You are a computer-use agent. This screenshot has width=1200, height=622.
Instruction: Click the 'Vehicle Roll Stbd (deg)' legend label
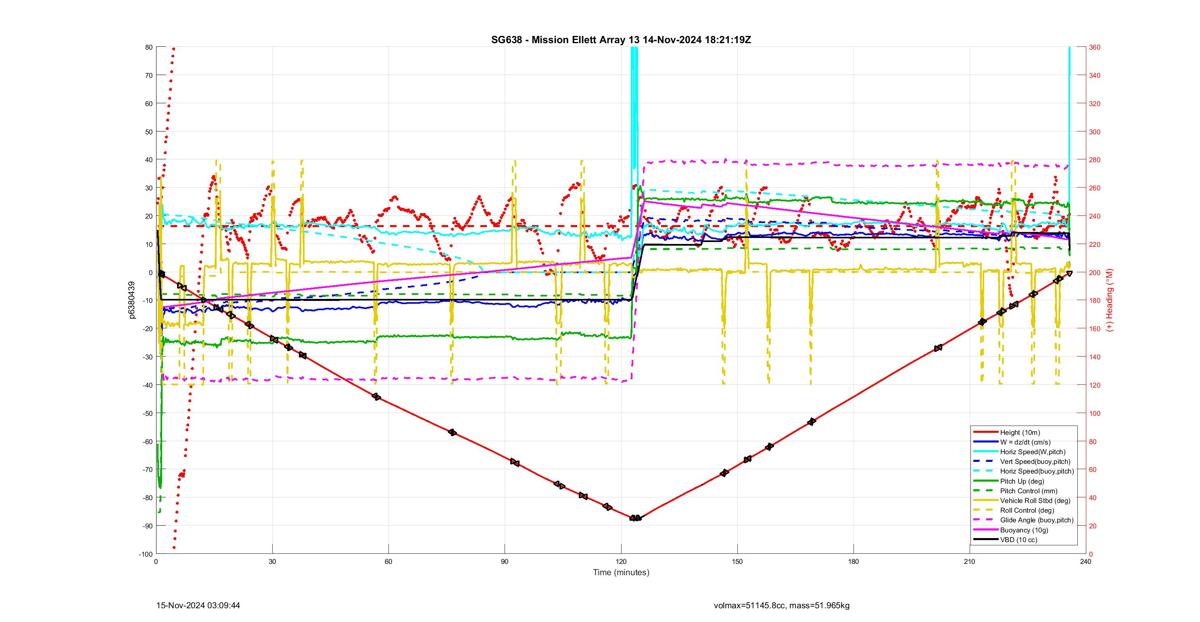(x=1035, y=501)
